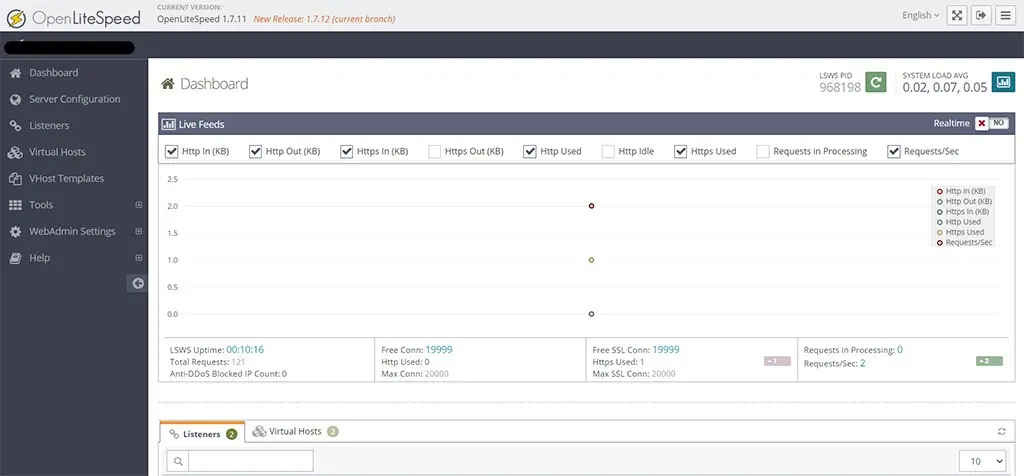
Task: Expand the Tools submenu plus icon
Action: (138, 205)
